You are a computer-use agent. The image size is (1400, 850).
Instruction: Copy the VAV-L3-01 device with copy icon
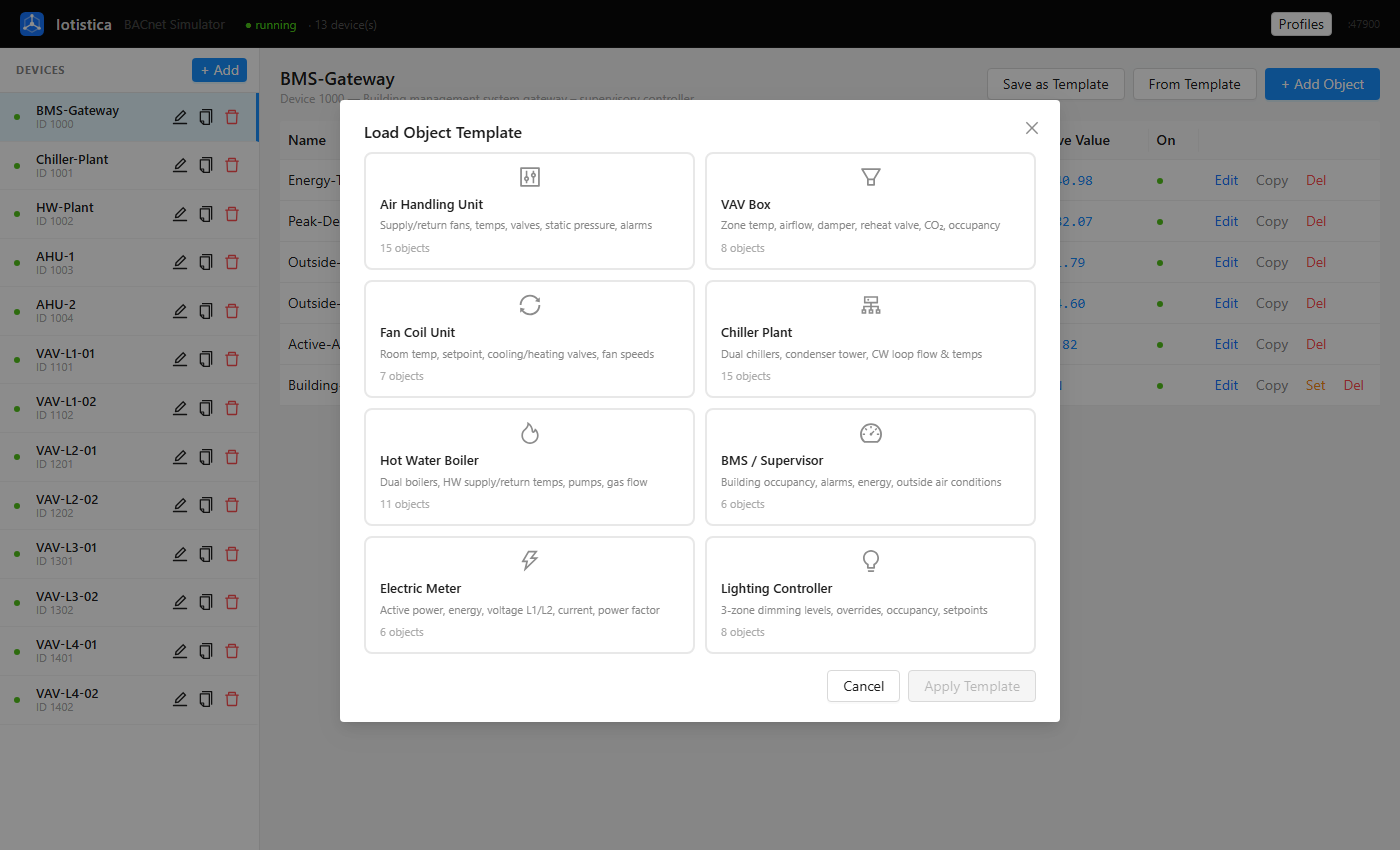[x=206, y=554]
